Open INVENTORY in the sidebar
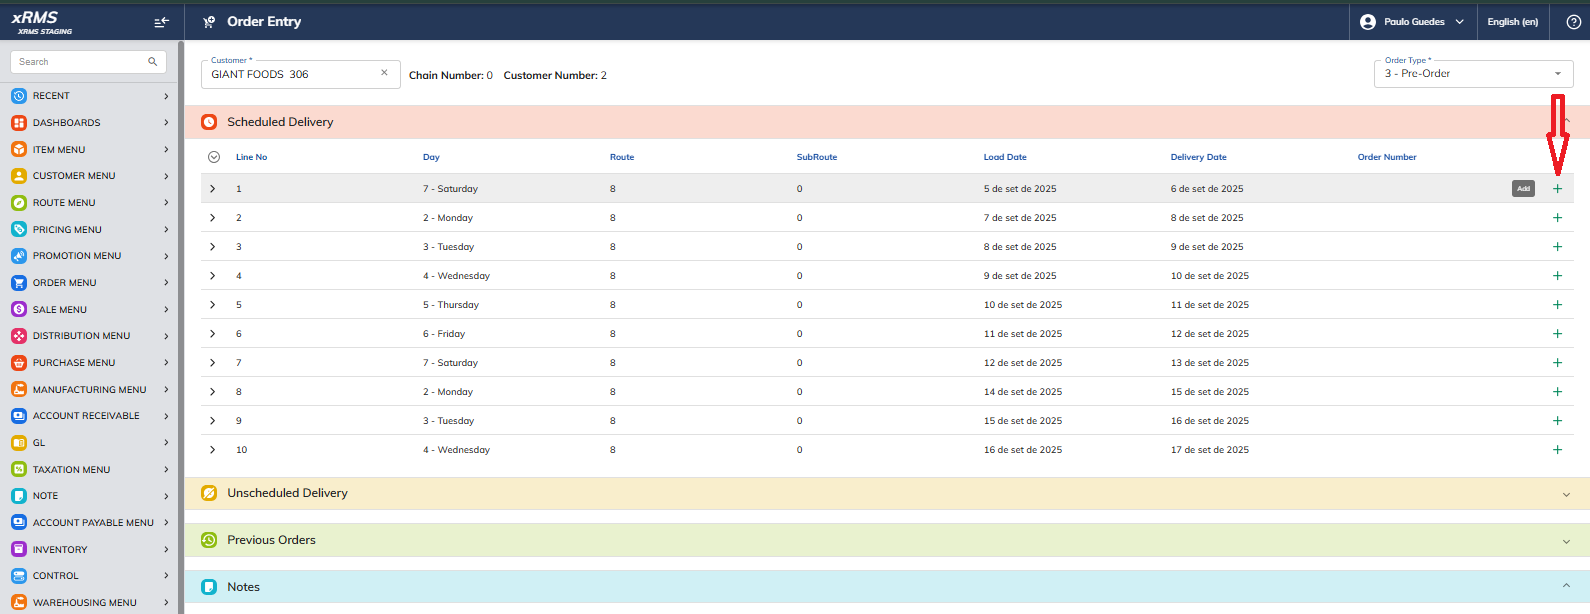Screen dimensions: 1590x614 [90, 549]
